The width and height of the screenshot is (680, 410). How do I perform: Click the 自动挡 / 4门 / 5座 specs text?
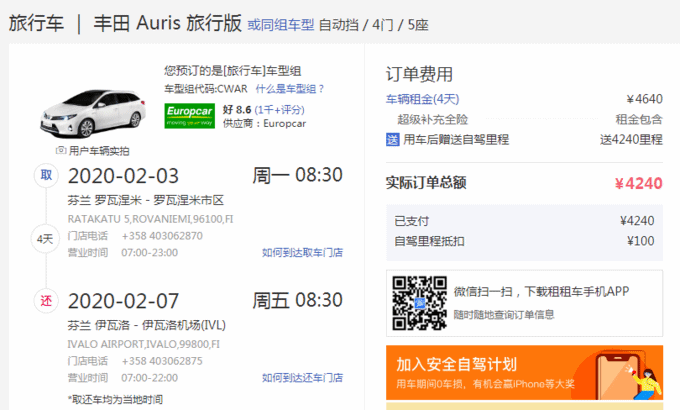tap(373, 25)
